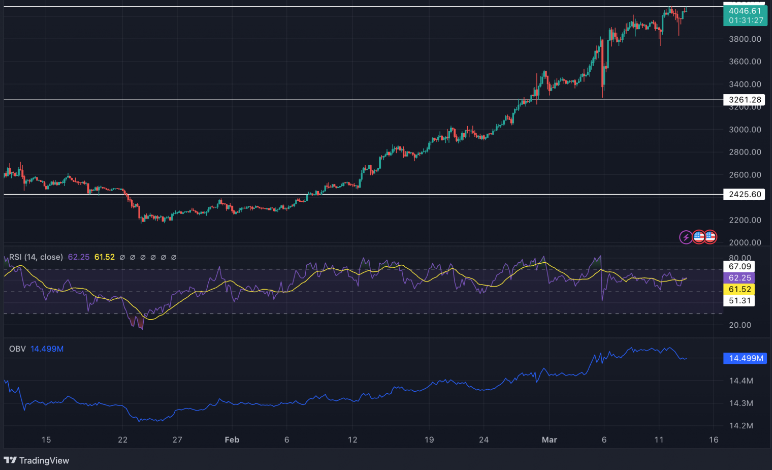
Task: Click the 19 date label on time axis
Action: (x=429, y=439)
